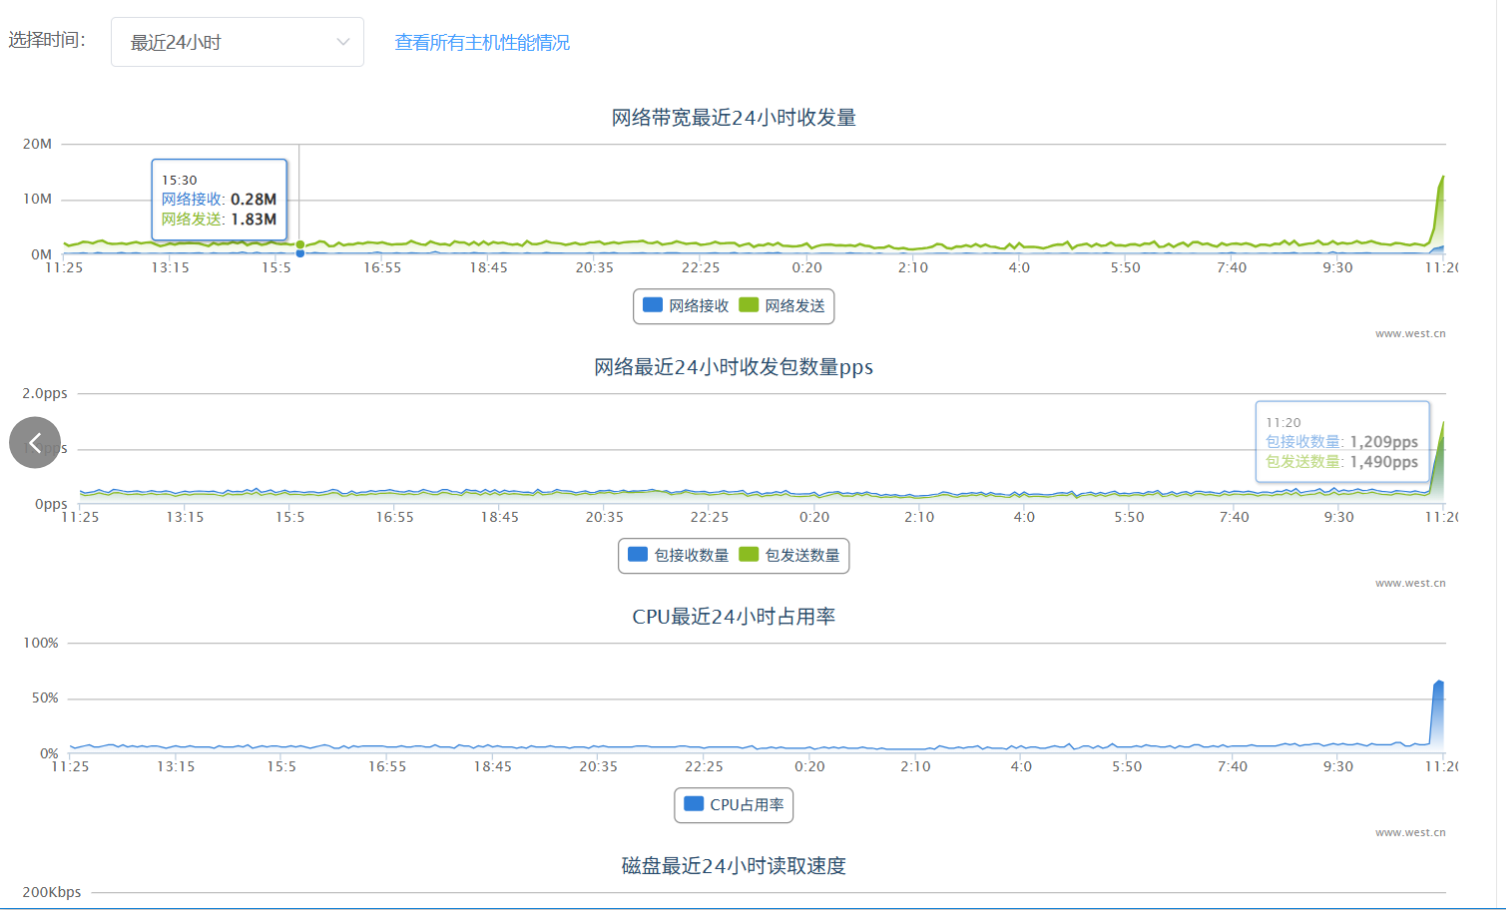Click the green data point marker at 15:30
This screenshot has height=910, width=1506.
tap(300, 244)
